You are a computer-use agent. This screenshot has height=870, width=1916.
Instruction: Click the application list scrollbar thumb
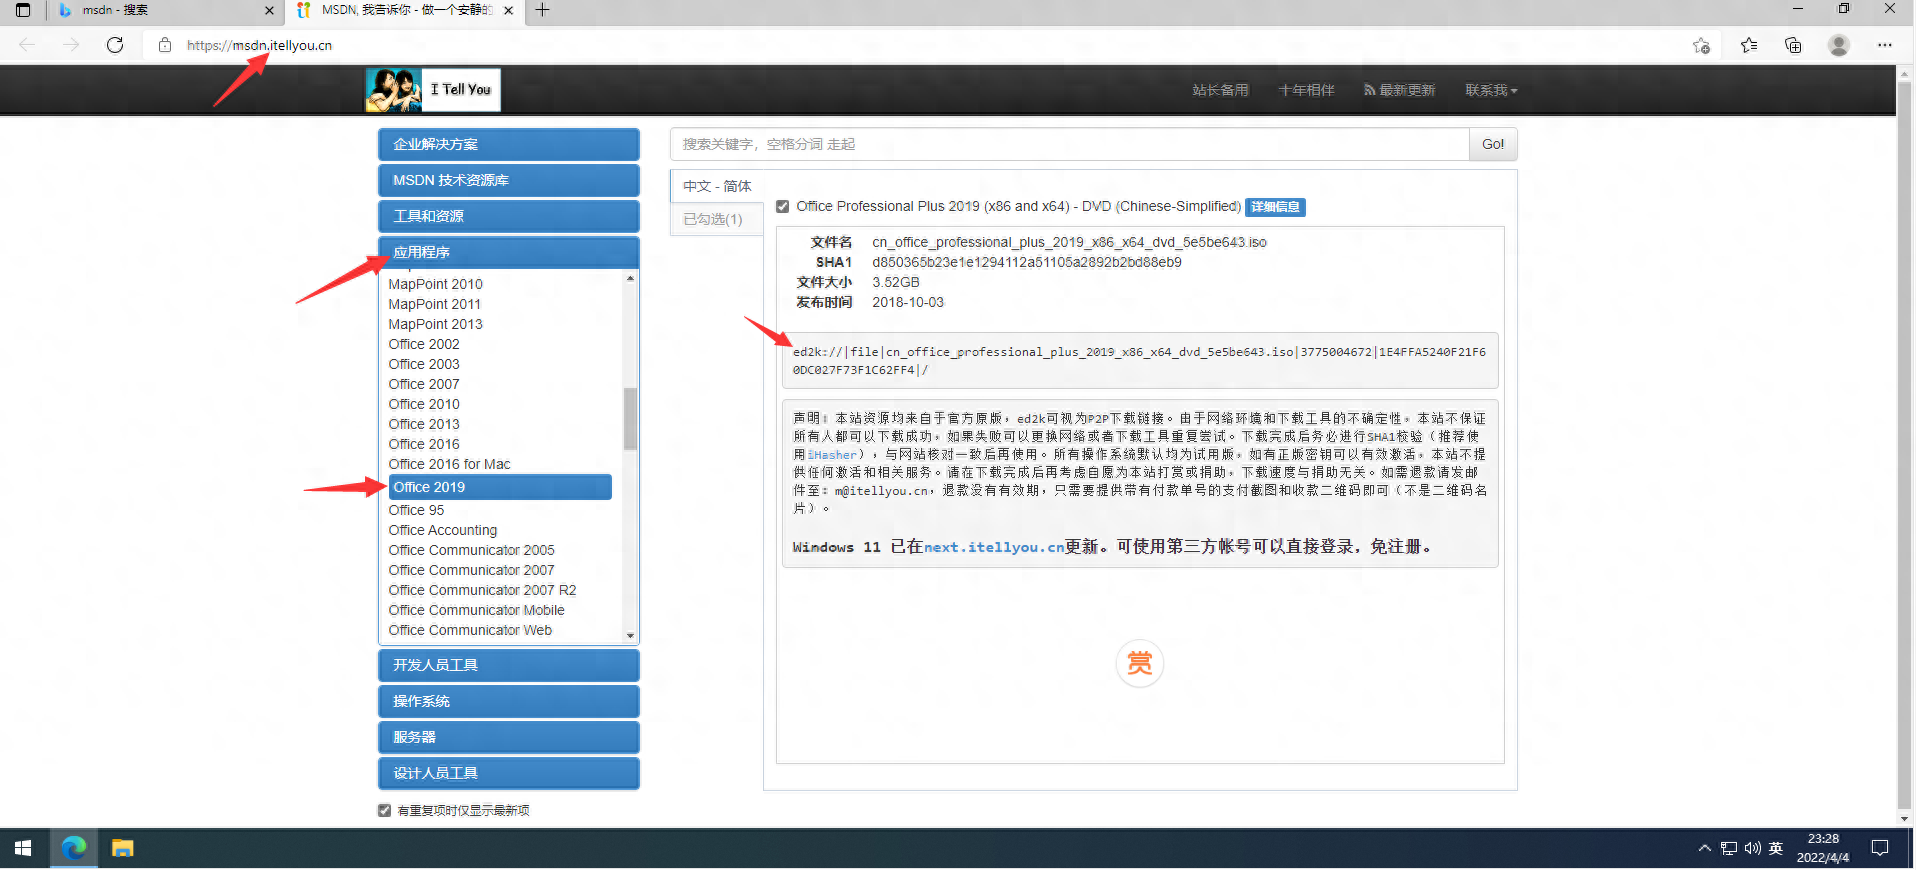[630, 418]
